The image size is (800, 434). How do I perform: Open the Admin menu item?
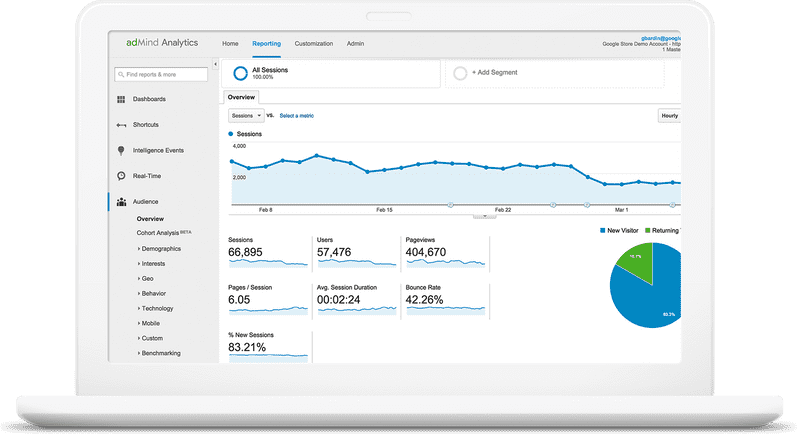[x=355, y=44]
